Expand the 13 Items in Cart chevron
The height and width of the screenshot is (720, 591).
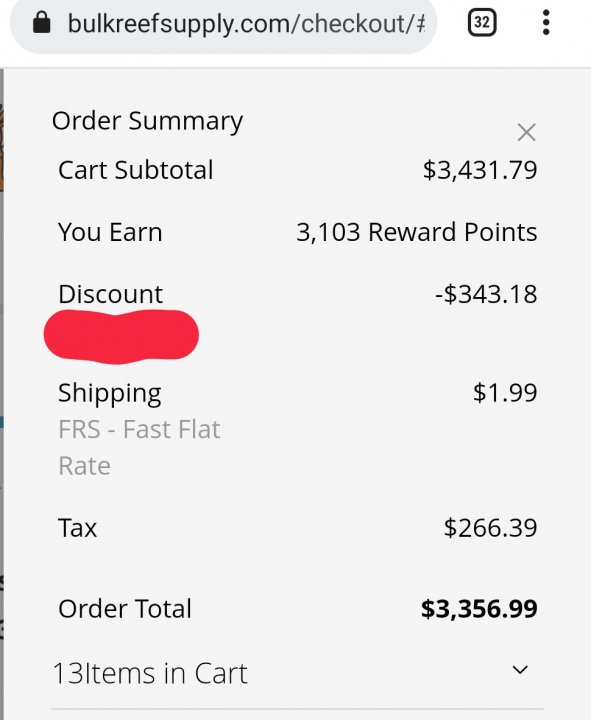tap(520, 670)
